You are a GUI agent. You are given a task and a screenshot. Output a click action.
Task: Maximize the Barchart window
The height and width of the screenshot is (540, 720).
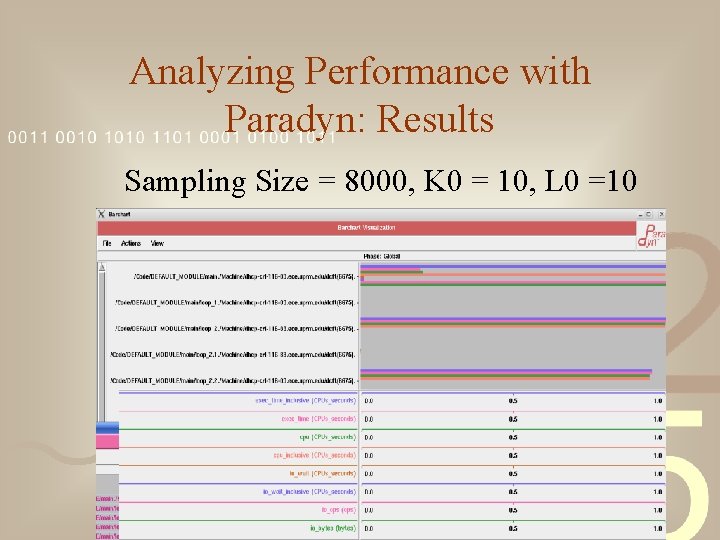click(649, 214)
